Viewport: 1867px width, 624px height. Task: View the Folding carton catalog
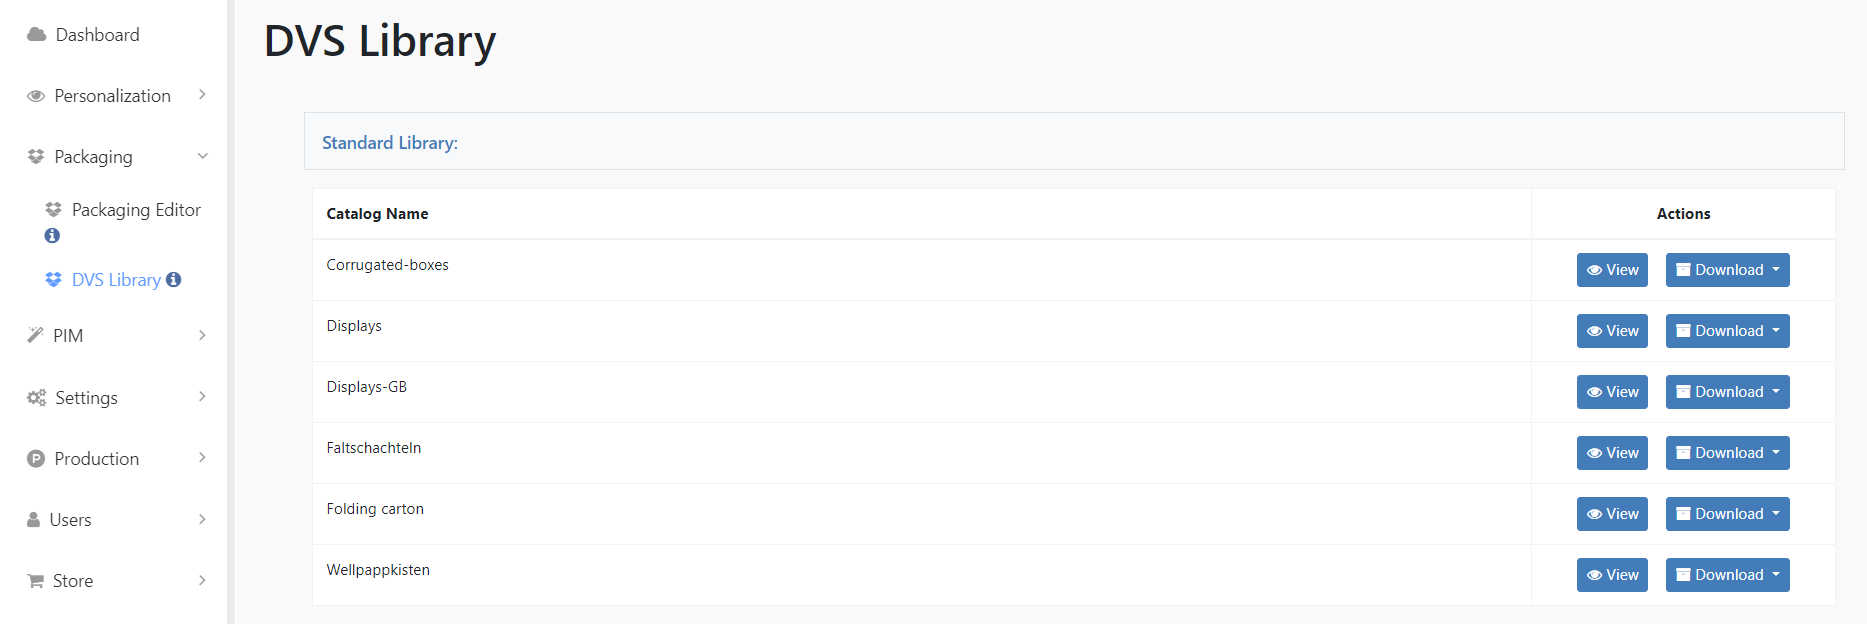1612,514
